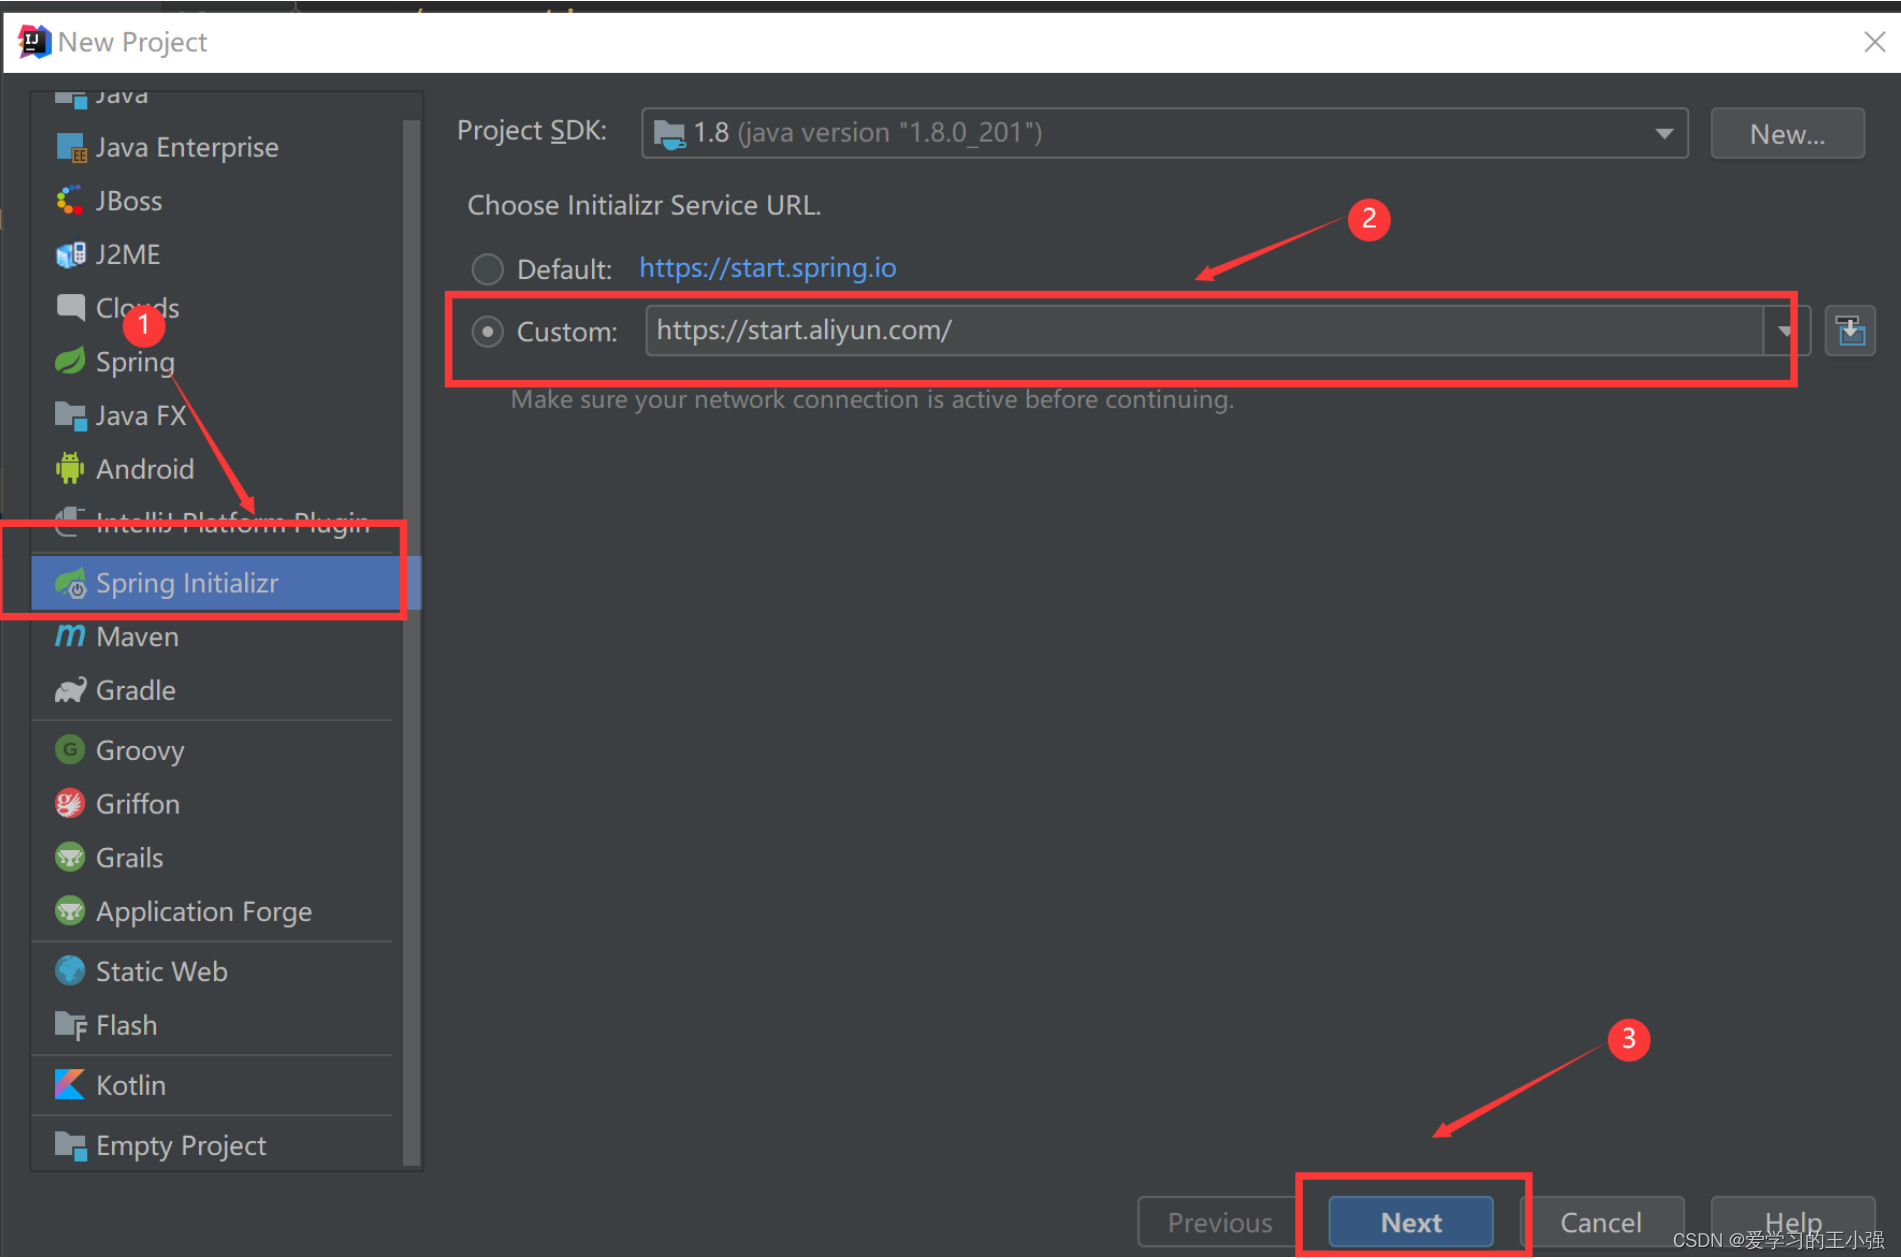Click the Gradle elephant icon
This screenshot has height=1260, width=1901.
[70, 690]
